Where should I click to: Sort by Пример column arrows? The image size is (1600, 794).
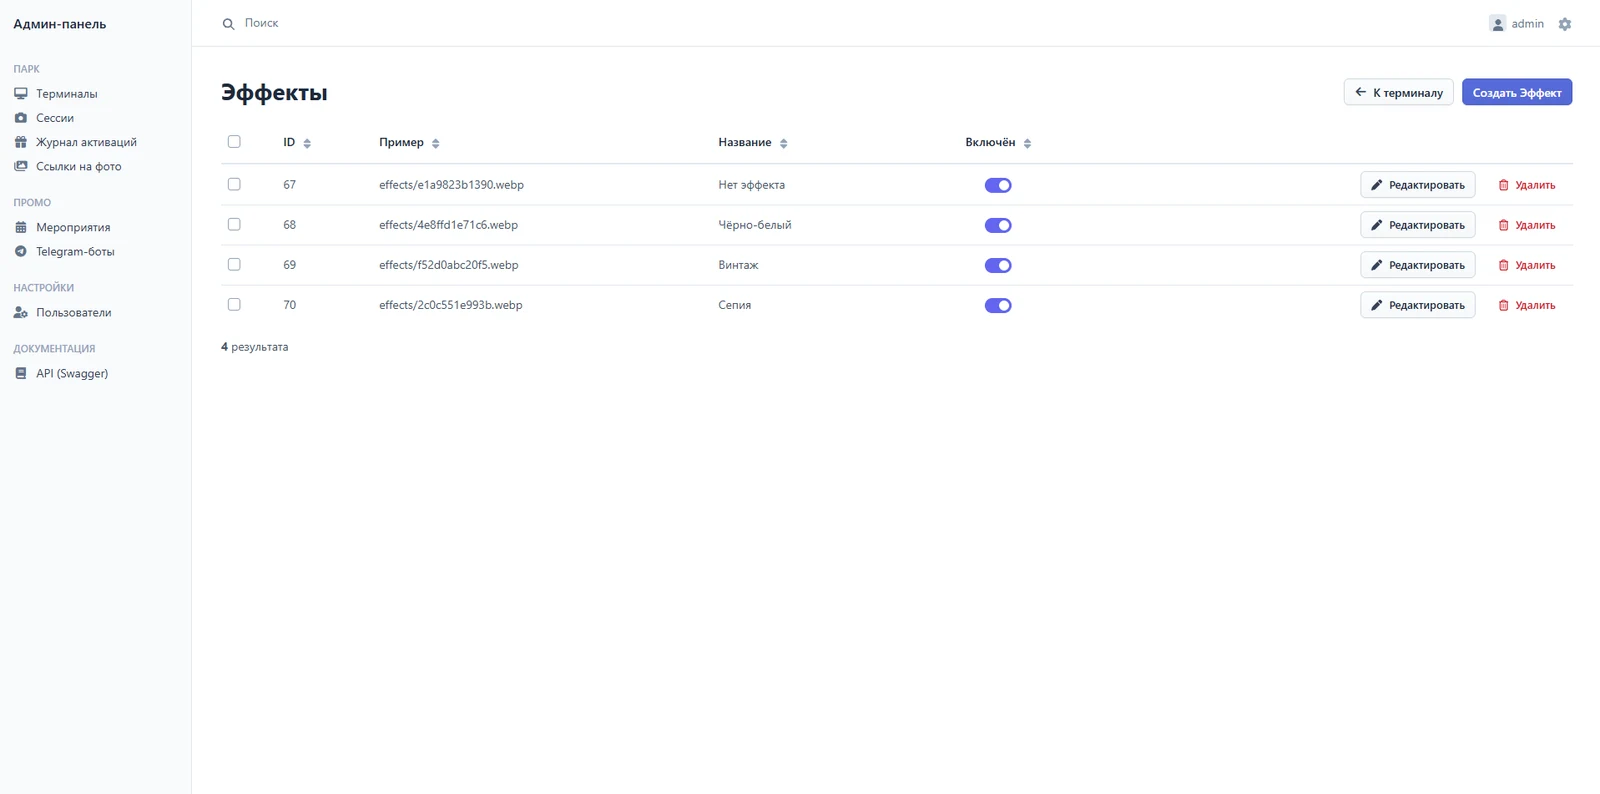pyautogui.click(x=436, y=143)
